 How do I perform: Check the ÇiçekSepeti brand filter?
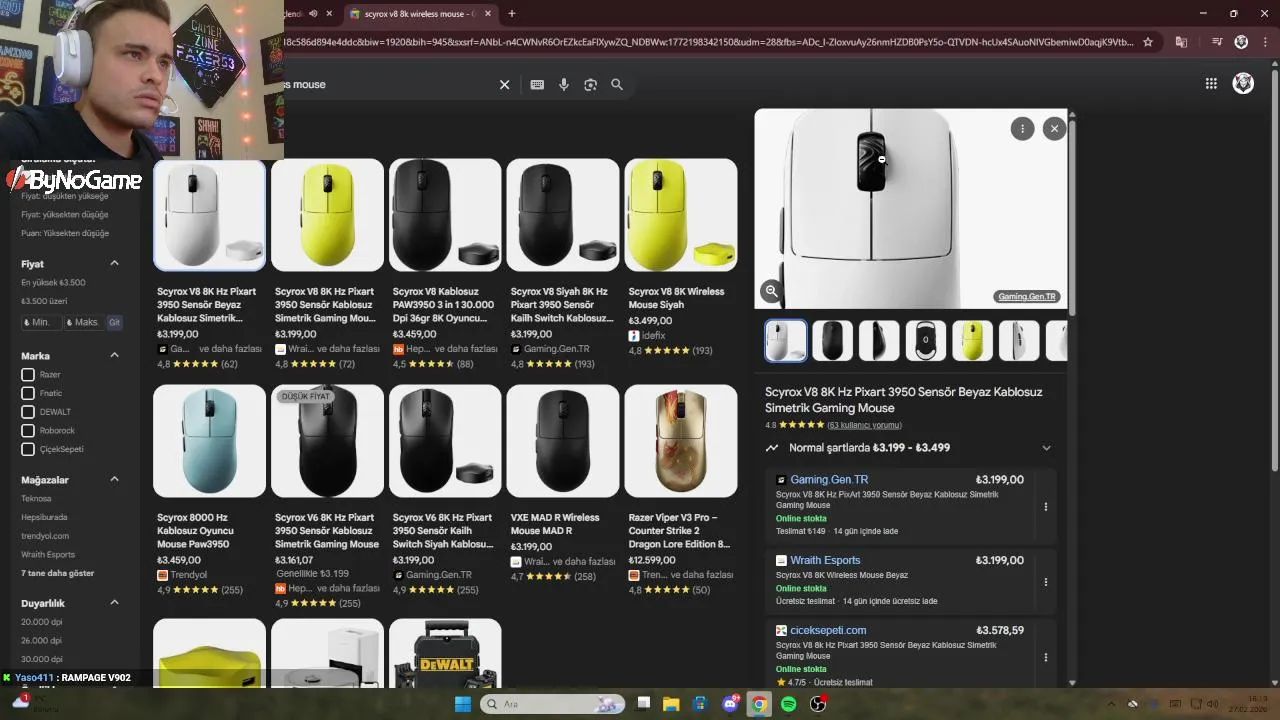pos(28,449)
